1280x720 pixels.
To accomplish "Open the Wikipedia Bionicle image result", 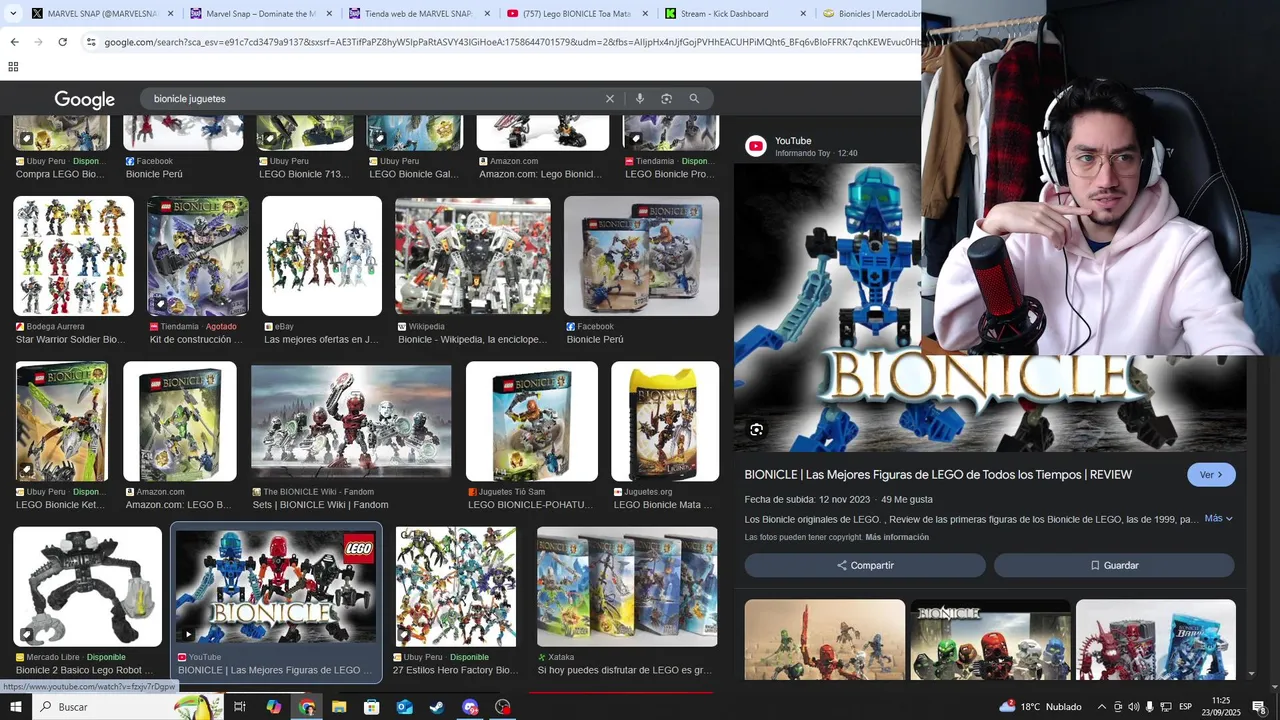I will [x=473, y=256].
